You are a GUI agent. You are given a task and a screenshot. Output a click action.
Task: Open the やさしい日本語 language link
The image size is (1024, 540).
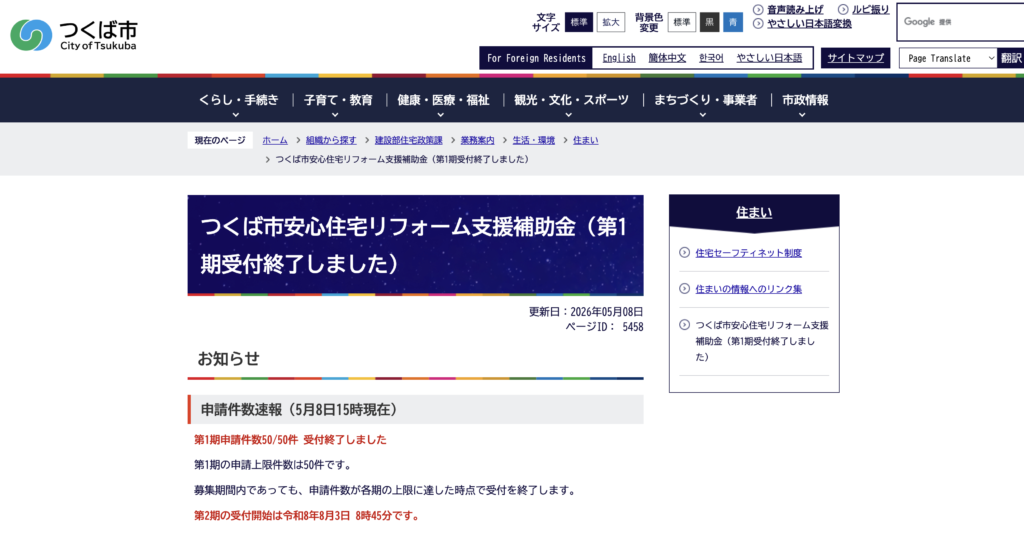pos(769,58)
